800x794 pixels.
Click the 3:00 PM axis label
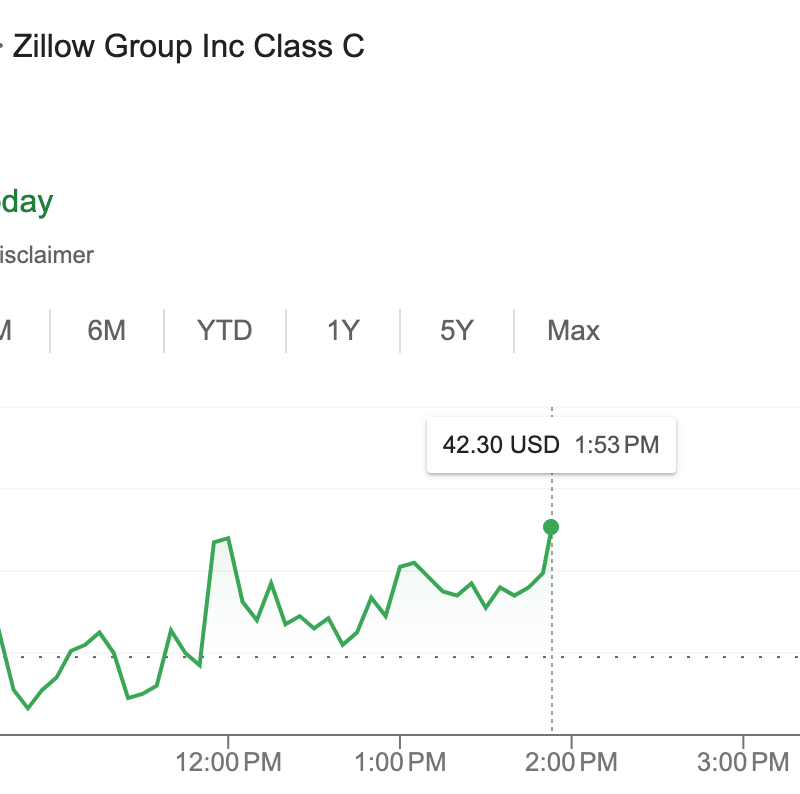pyautogui.click(x=743, y=764)
